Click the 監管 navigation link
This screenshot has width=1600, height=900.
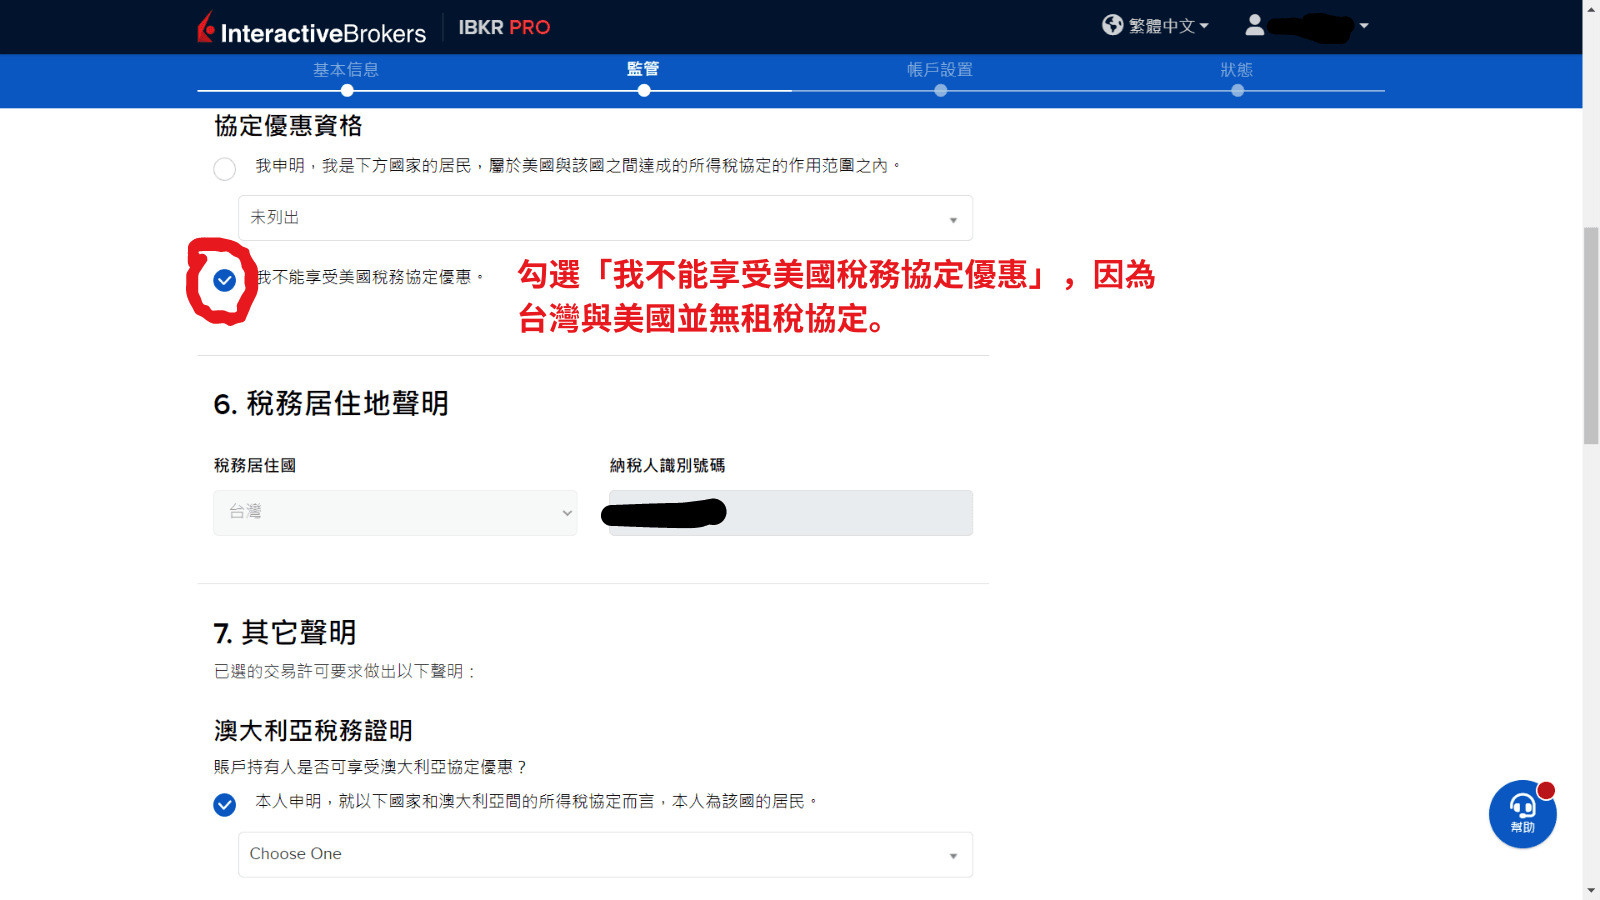644,70
